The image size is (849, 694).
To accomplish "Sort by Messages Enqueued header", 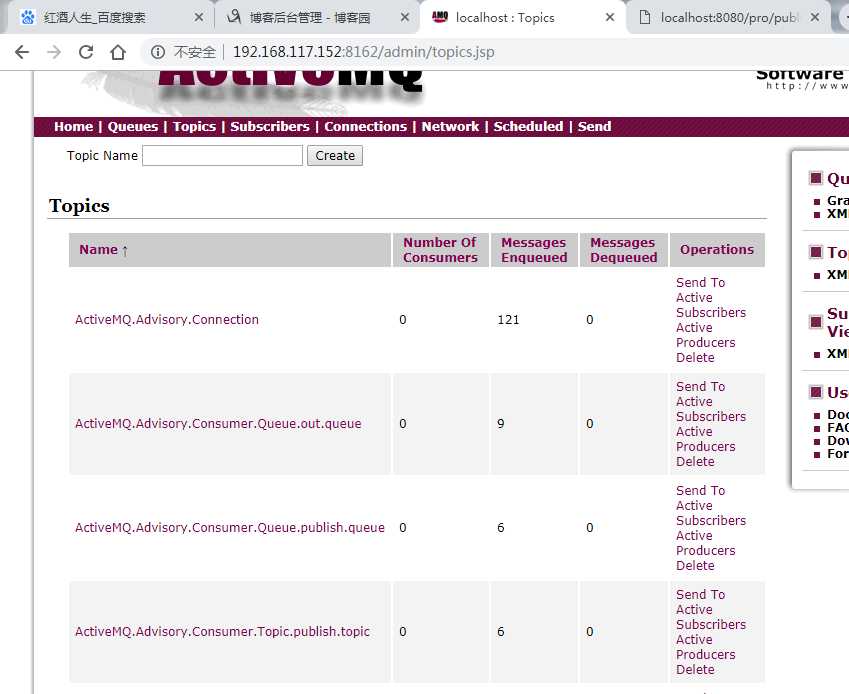I will 534,250.
